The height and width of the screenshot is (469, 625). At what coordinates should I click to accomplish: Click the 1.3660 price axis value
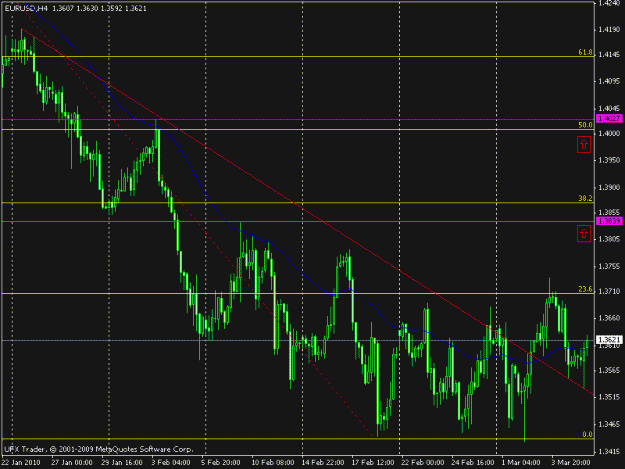(x=609, y=318)
